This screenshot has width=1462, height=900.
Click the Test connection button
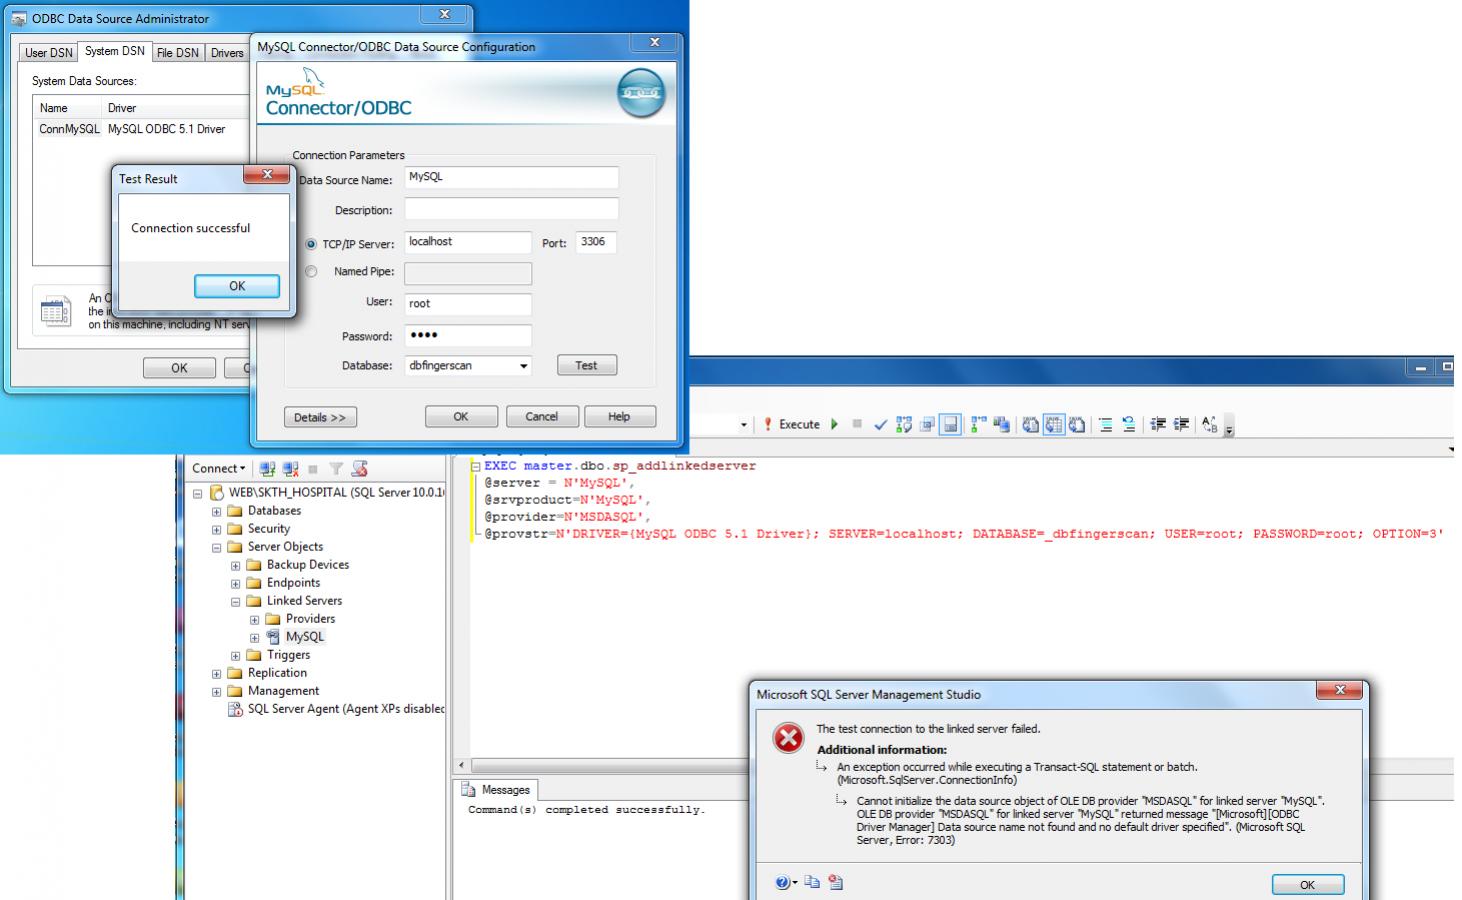587,366
